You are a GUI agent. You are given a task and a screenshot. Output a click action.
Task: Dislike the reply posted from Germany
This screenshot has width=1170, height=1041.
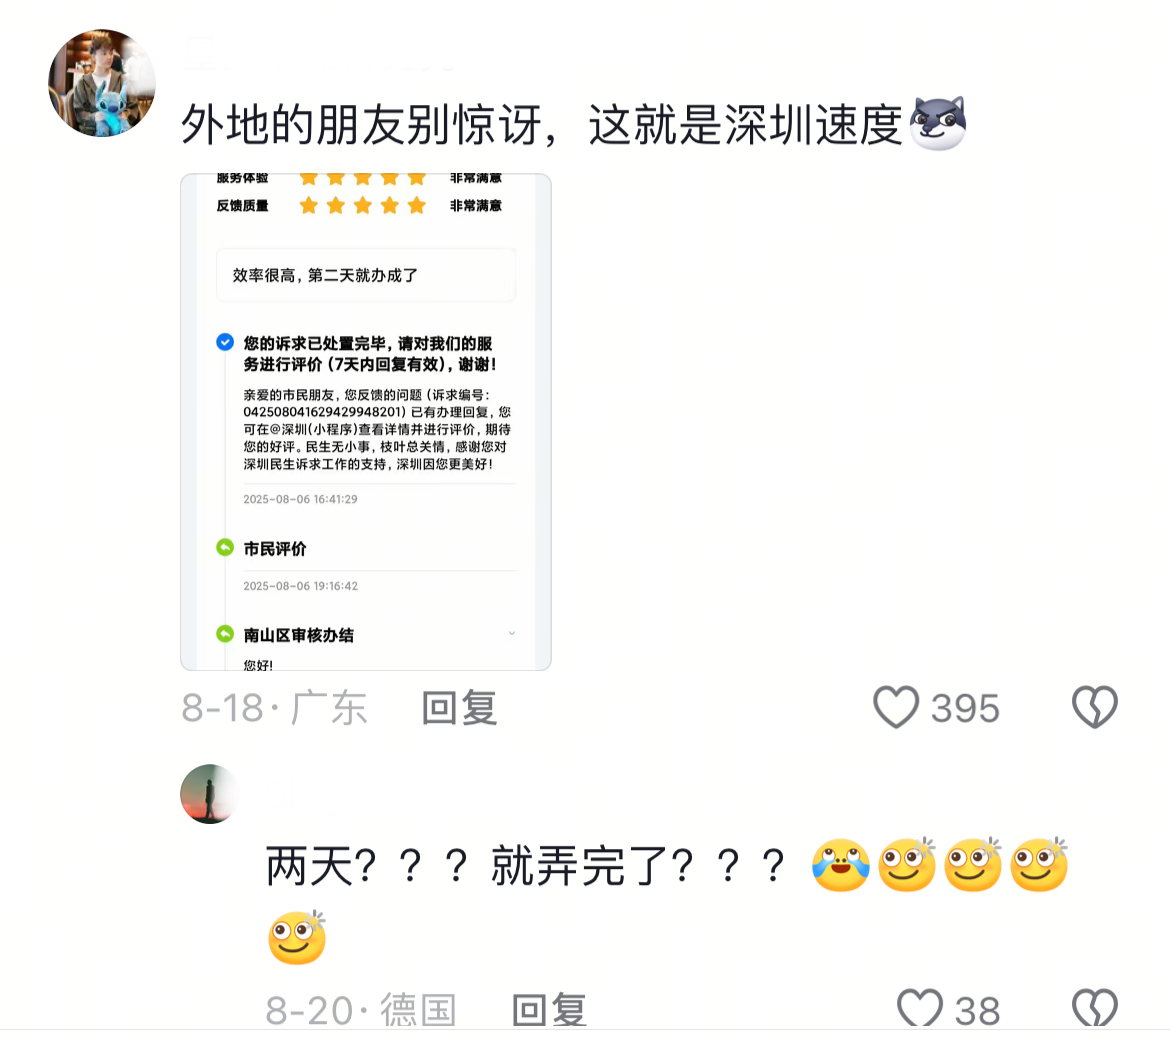1095,1010
